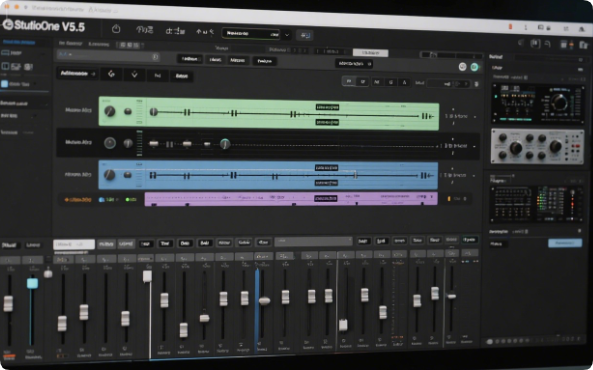
Task: Click the power-shaped icon in the top toolbar
Action: click(x=116, y=29)
